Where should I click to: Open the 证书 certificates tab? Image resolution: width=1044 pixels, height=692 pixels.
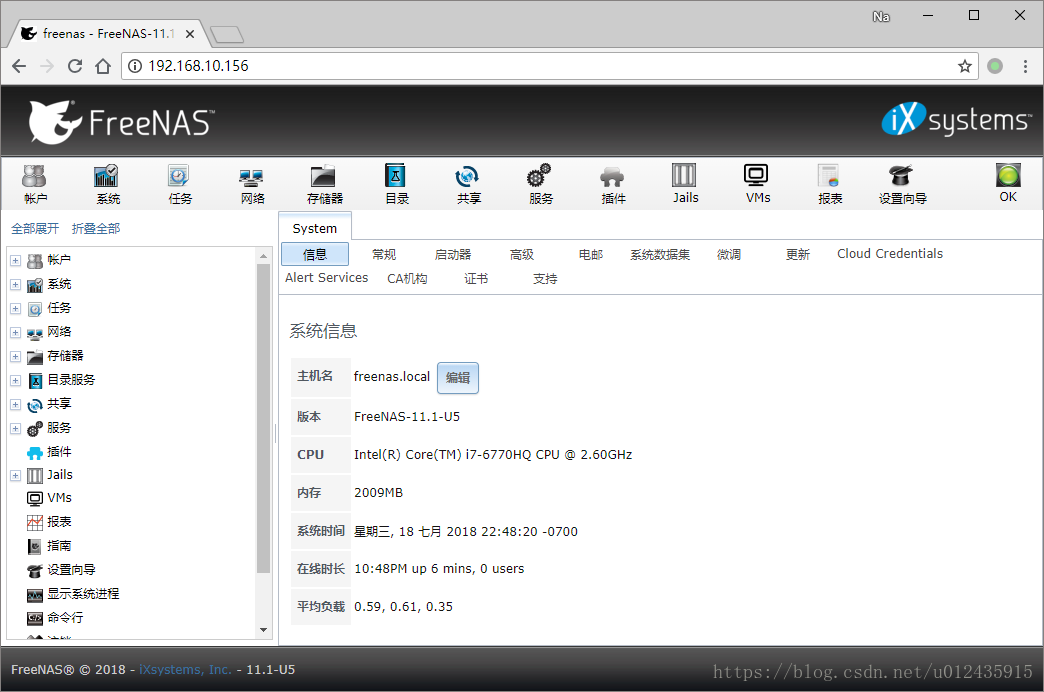476,278
